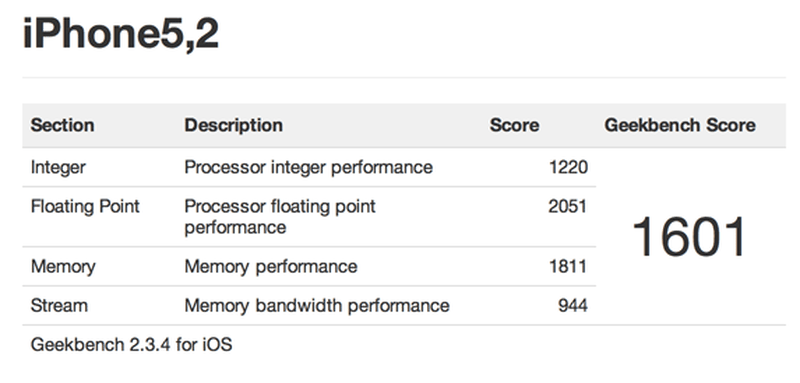Select the Integer section cell
The height and width of the screenshot is (383, 800).
58,167
